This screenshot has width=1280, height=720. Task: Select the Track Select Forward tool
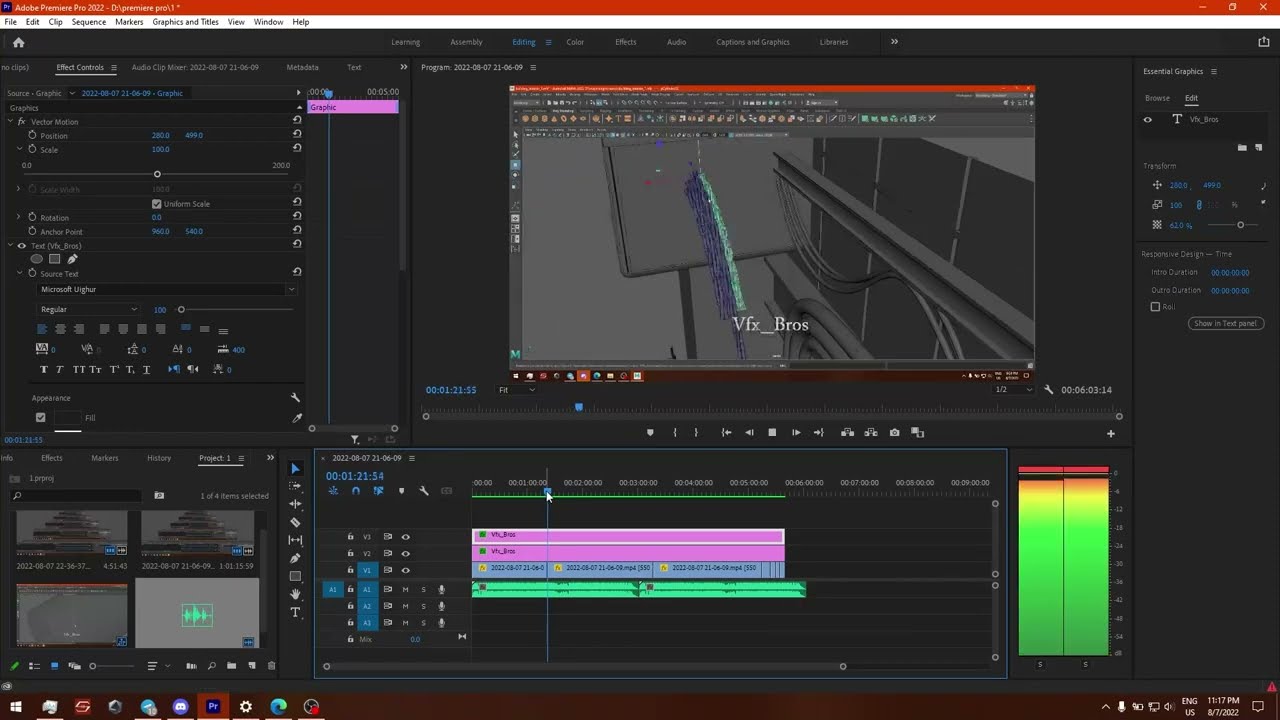click(295, 486)
